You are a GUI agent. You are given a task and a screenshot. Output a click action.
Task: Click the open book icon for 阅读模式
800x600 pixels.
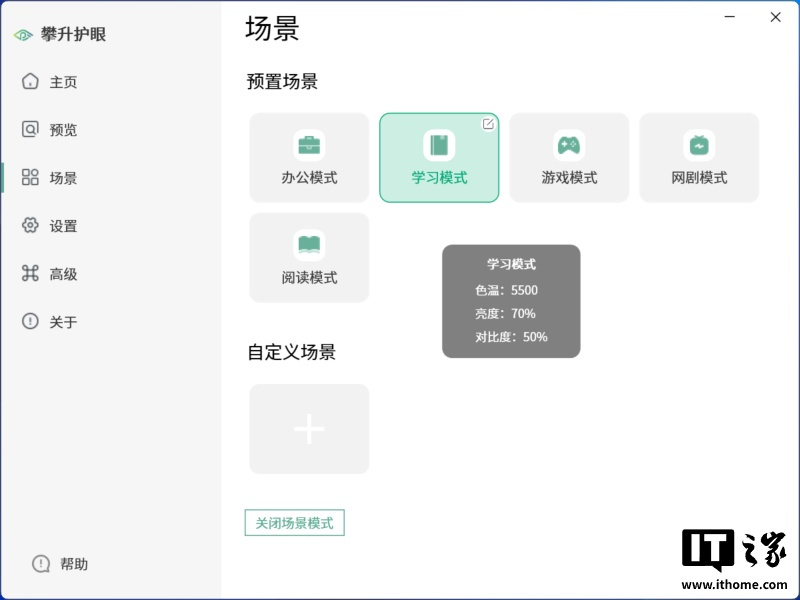(309, 245)
